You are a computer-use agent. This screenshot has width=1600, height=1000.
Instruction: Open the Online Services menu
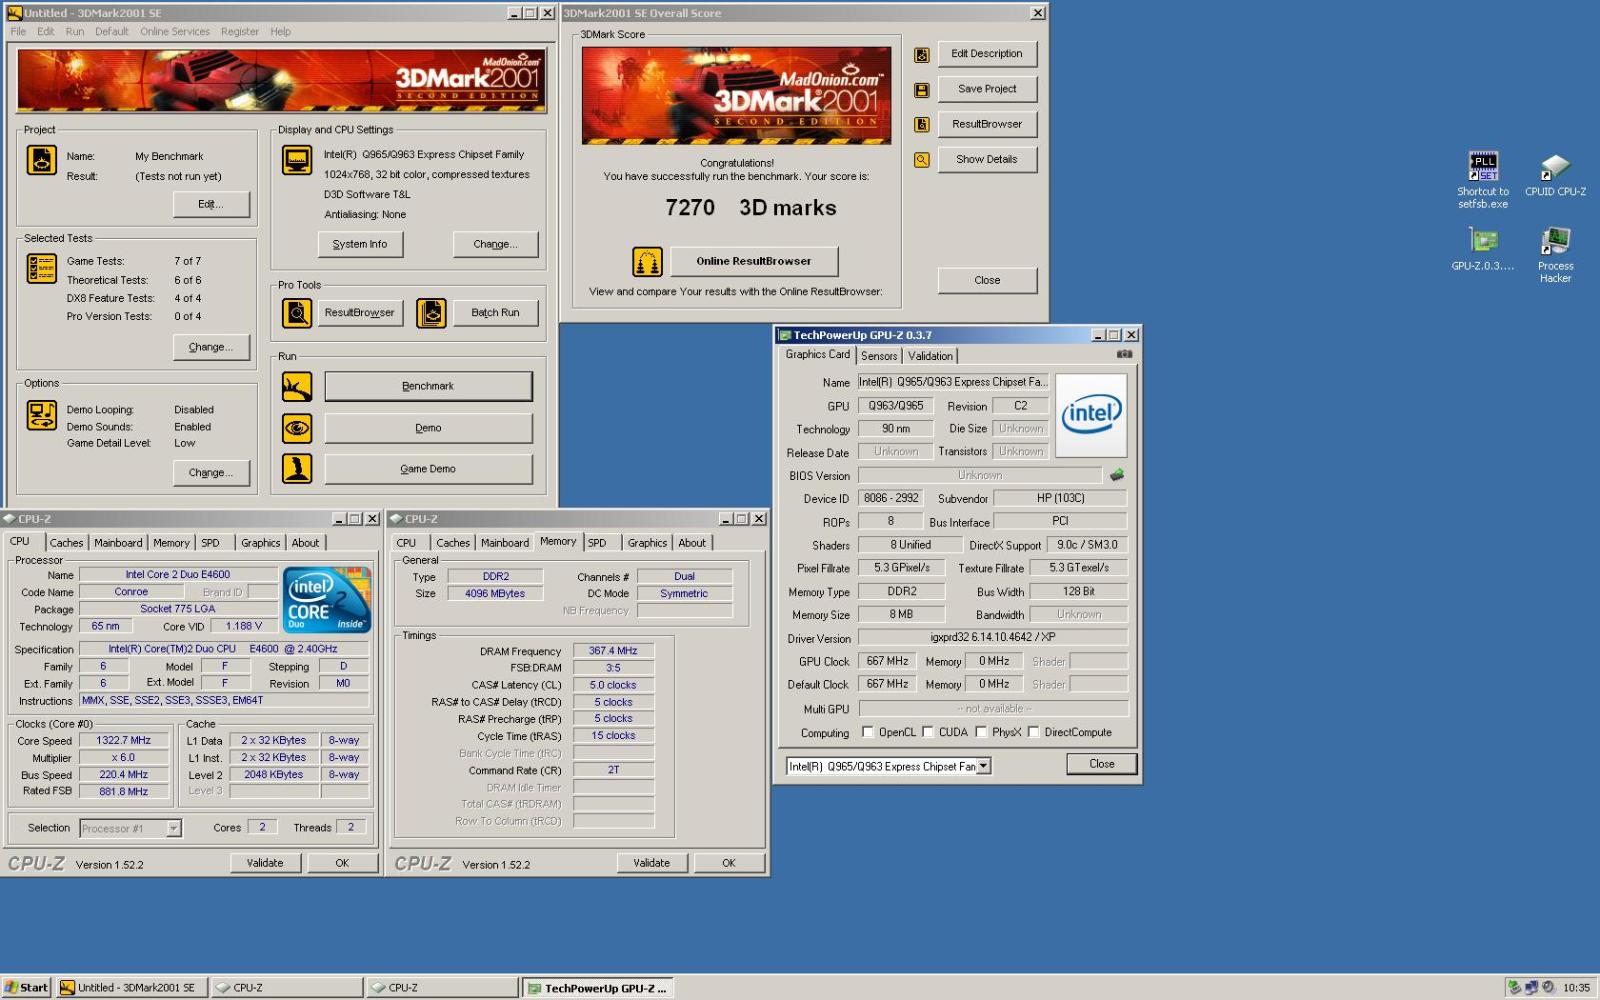coord(175,31)
